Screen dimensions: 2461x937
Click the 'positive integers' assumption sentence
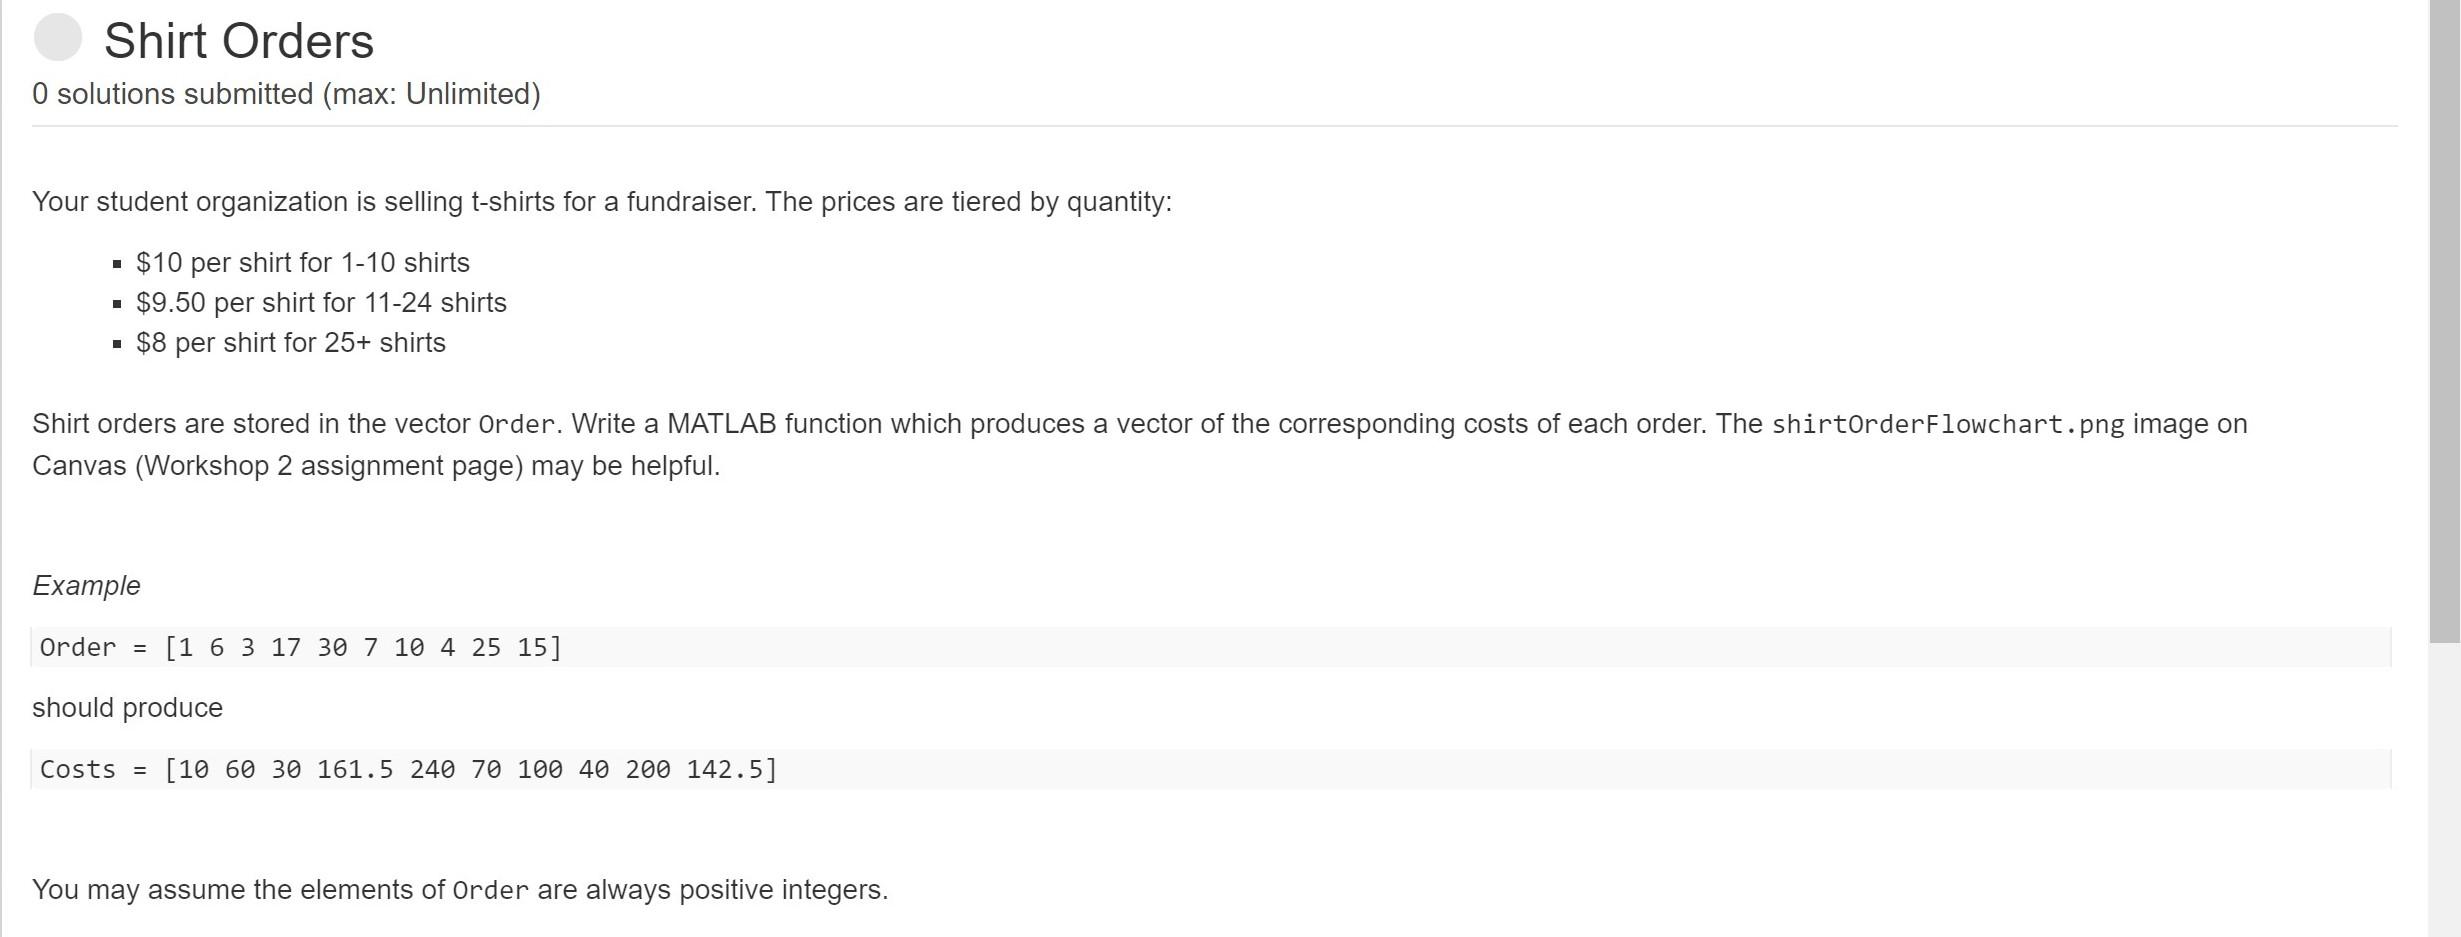460,890
